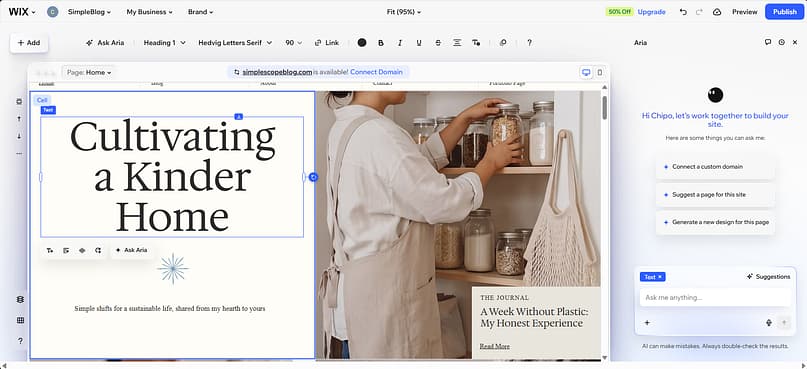Choose Suggest a page for this site
807x369 pixels.
coord(715,195)
